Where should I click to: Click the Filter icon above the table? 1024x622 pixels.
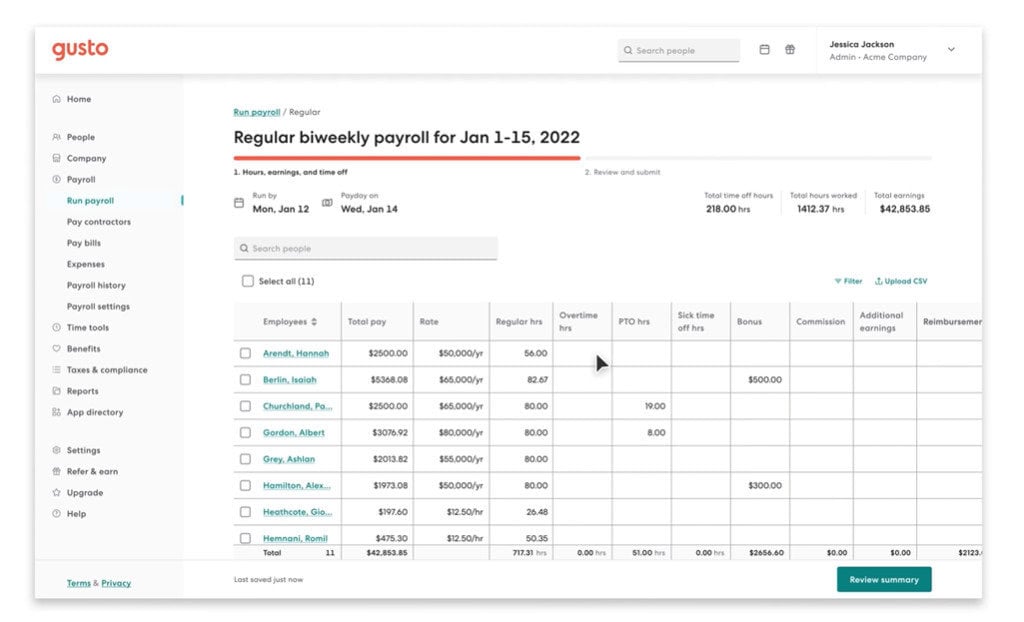coord(838,282)
